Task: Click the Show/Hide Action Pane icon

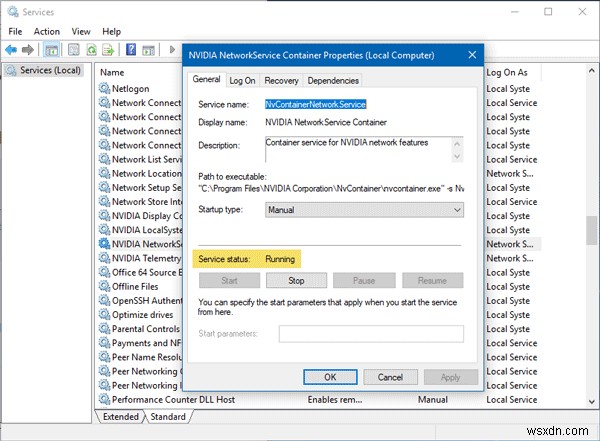Action: 148,50
